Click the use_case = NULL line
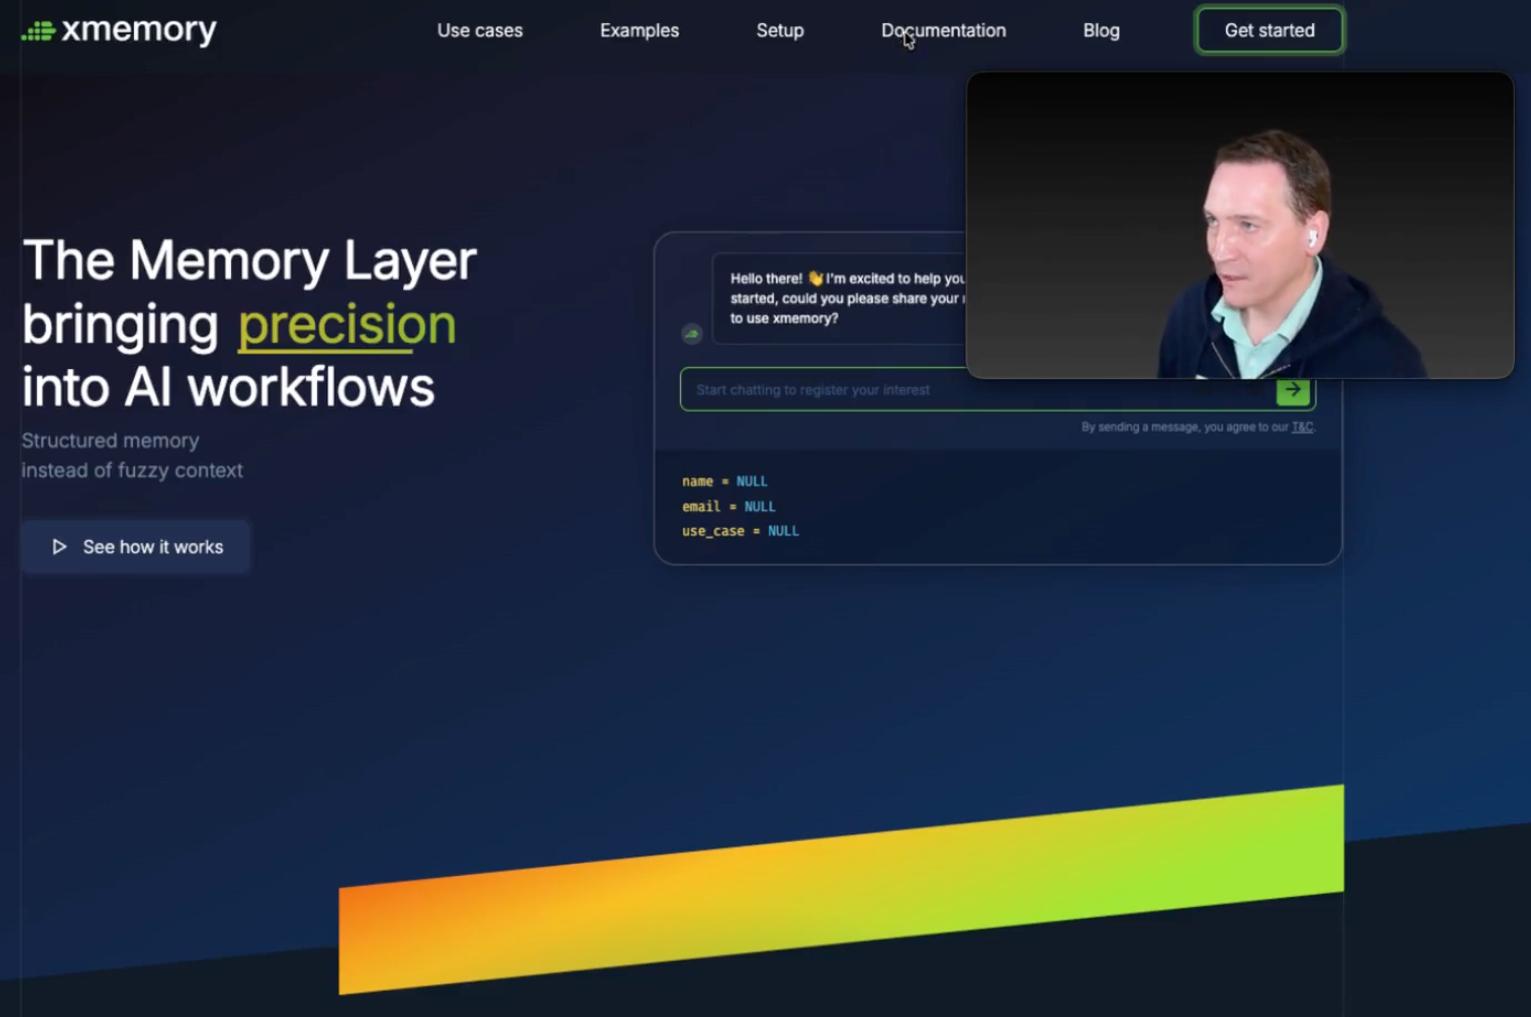The image size is (1531, 1017). point(741,531)
